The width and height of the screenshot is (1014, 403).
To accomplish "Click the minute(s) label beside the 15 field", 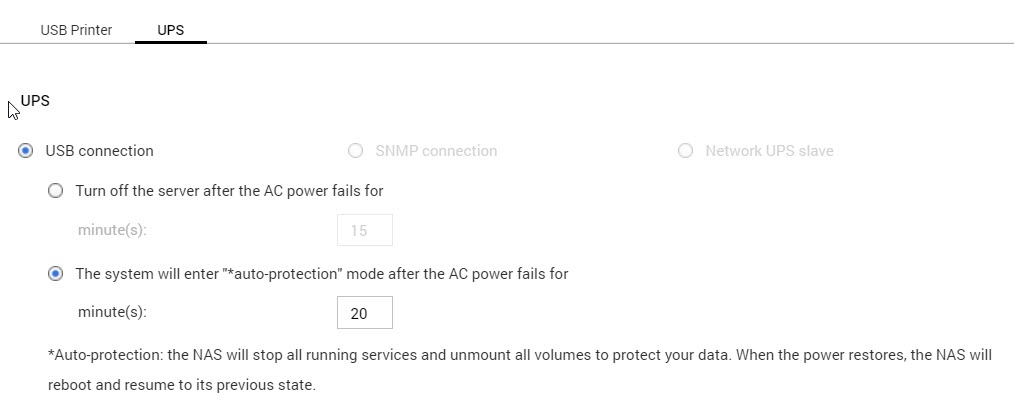I will [x=112, y=230].
